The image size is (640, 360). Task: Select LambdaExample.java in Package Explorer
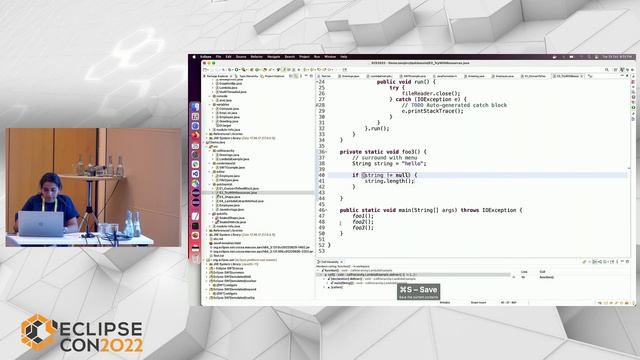(x=233, y=159)
